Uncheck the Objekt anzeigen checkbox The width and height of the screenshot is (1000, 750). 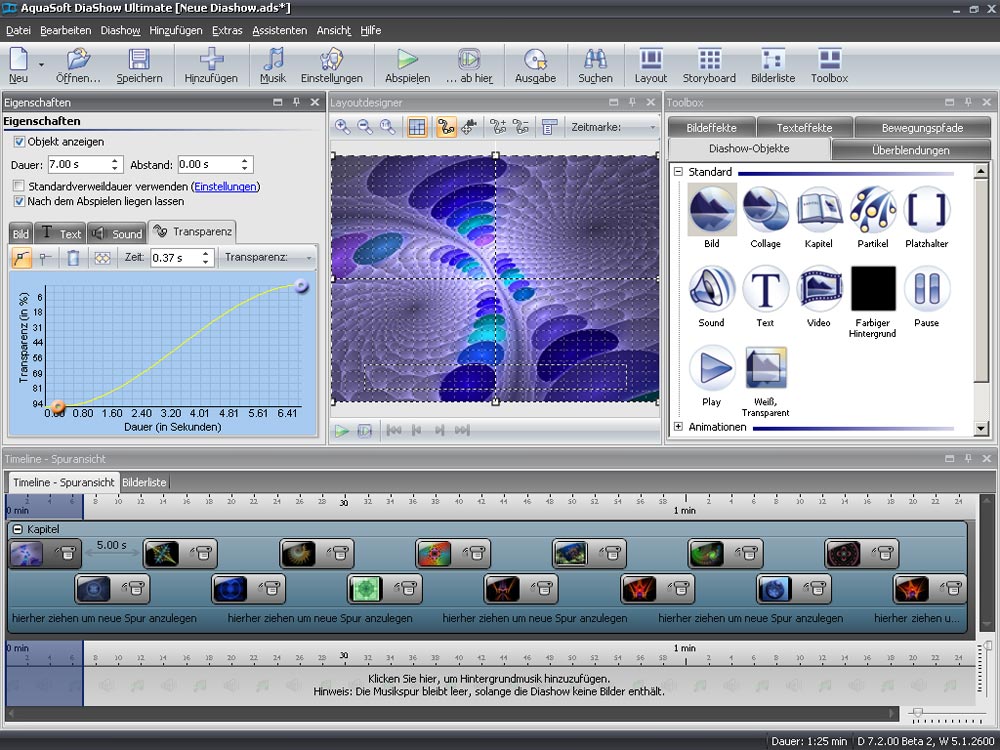20,142
